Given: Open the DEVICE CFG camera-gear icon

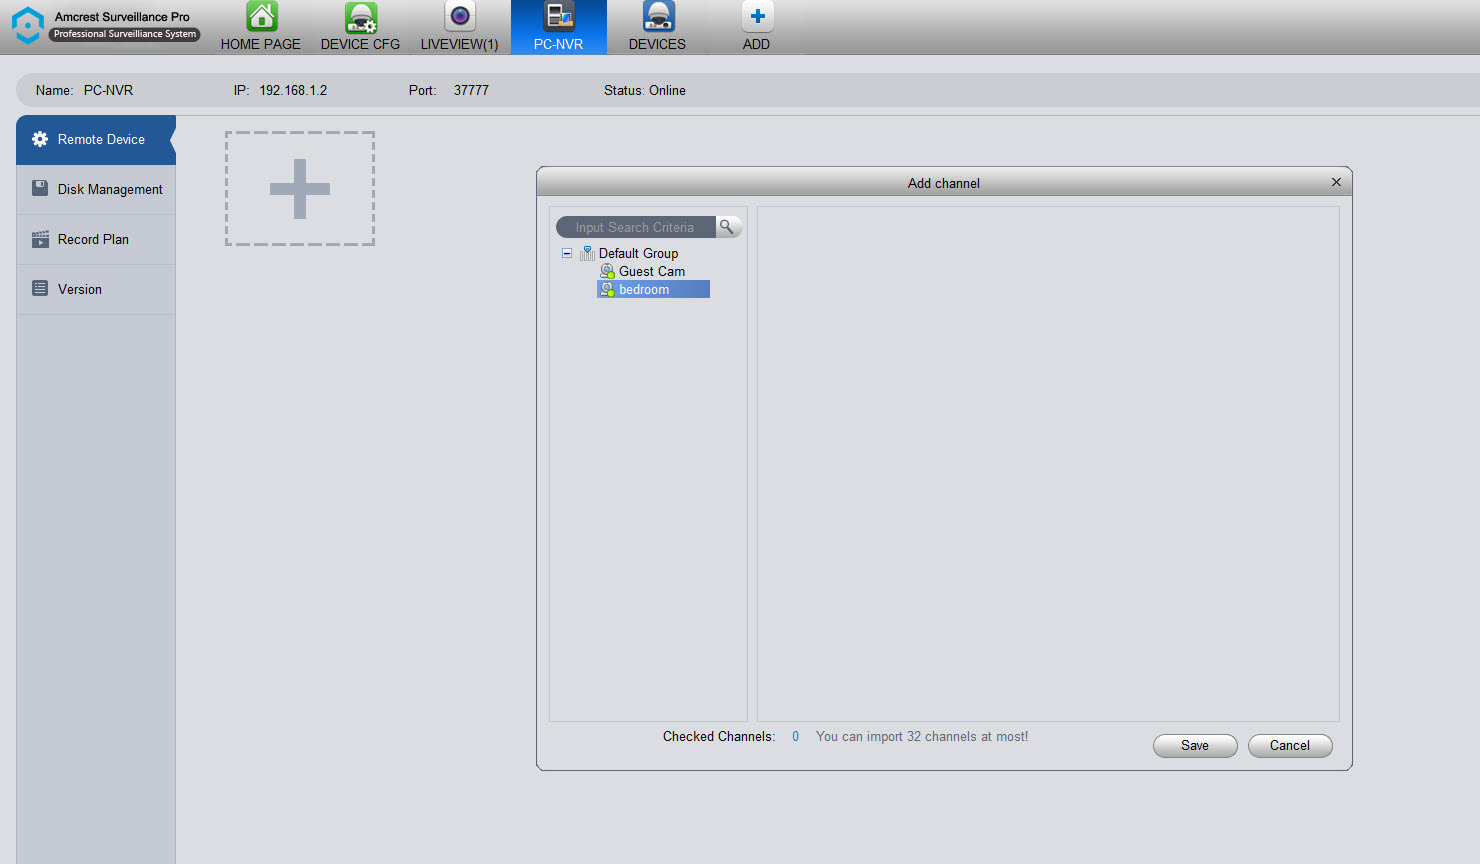Looking at the screenshot, I should coord(360,17).
